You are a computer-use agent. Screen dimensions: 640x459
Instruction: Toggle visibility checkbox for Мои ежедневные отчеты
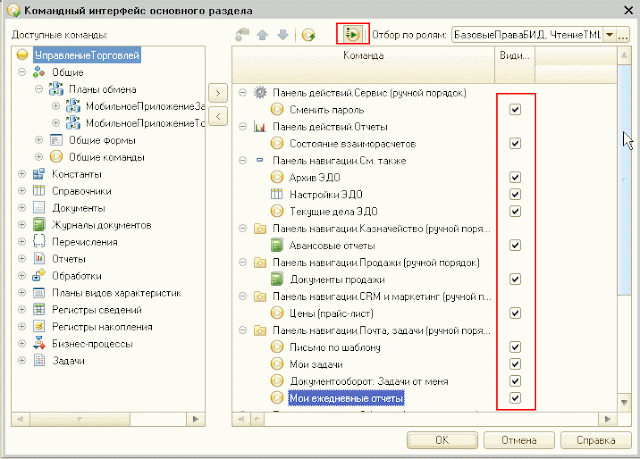pos(515,398)
